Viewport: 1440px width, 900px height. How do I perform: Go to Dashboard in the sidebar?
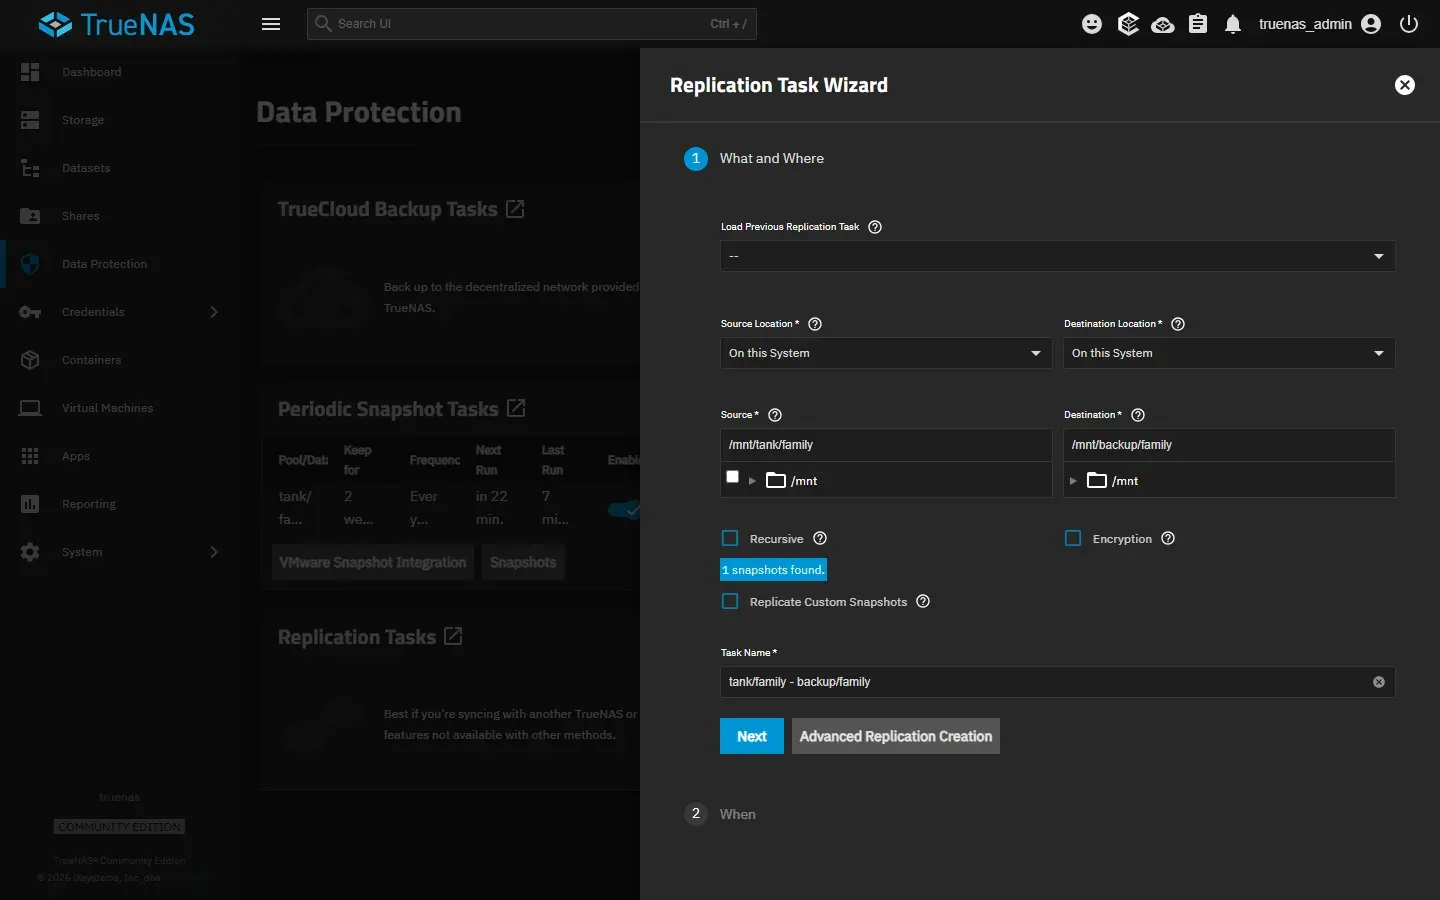(x=120, y=72)
